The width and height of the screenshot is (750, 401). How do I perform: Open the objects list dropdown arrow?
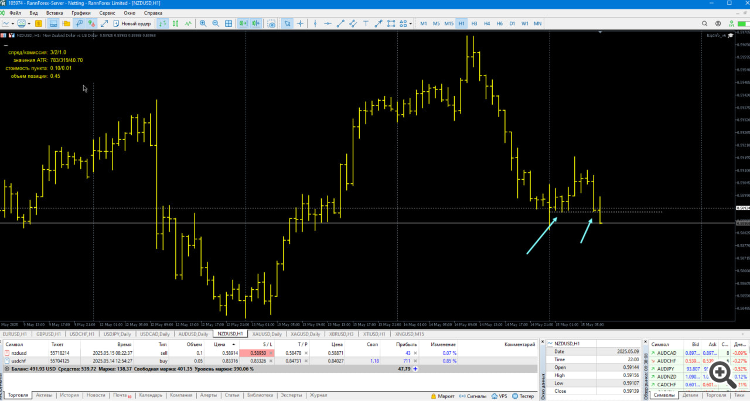coord(410,23)
